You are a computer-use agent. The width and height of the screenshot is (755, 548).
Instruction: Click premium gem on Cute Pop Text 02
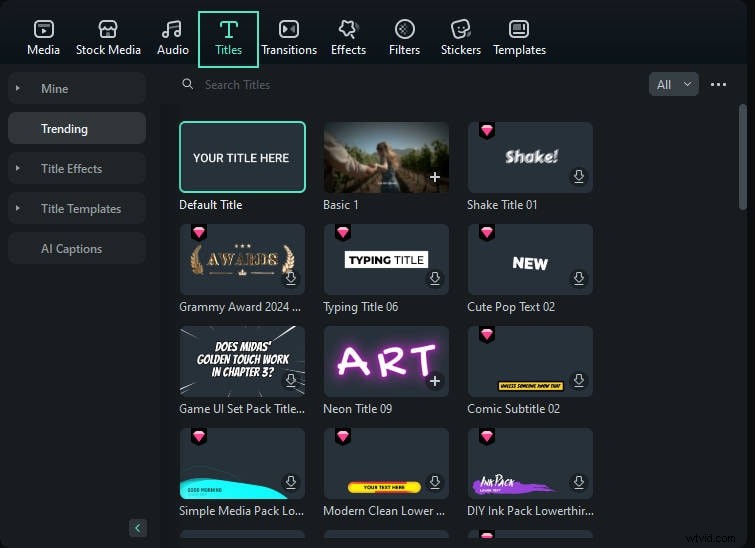[487, 233]
